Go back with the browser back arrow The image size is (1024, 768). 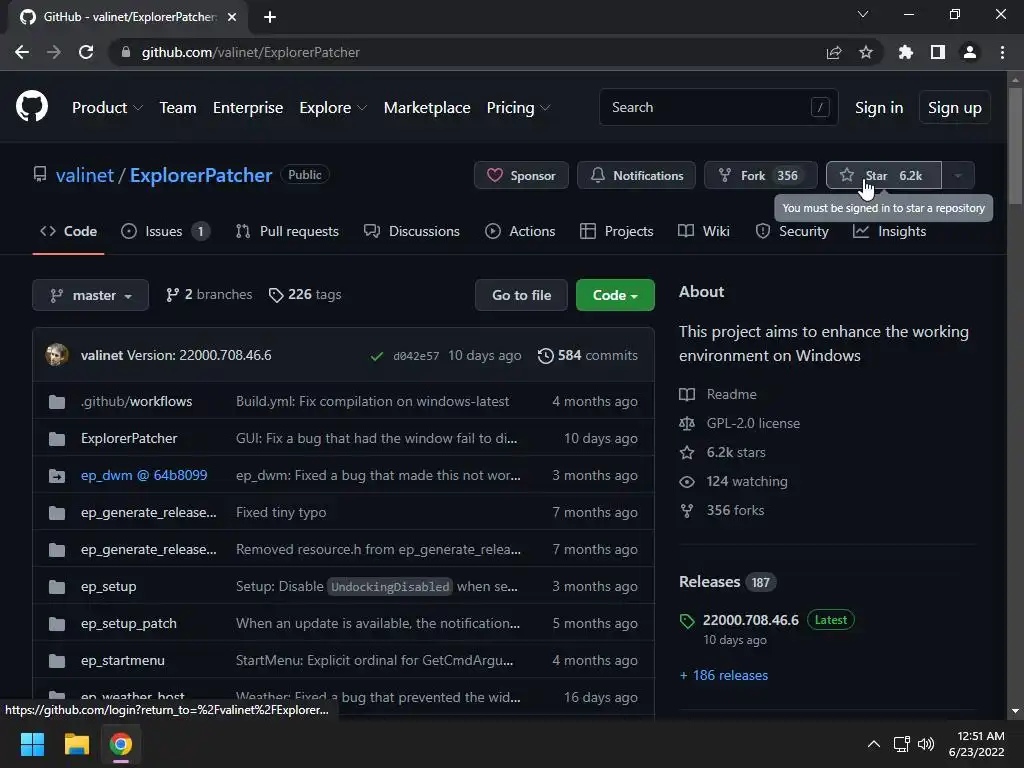22,52
